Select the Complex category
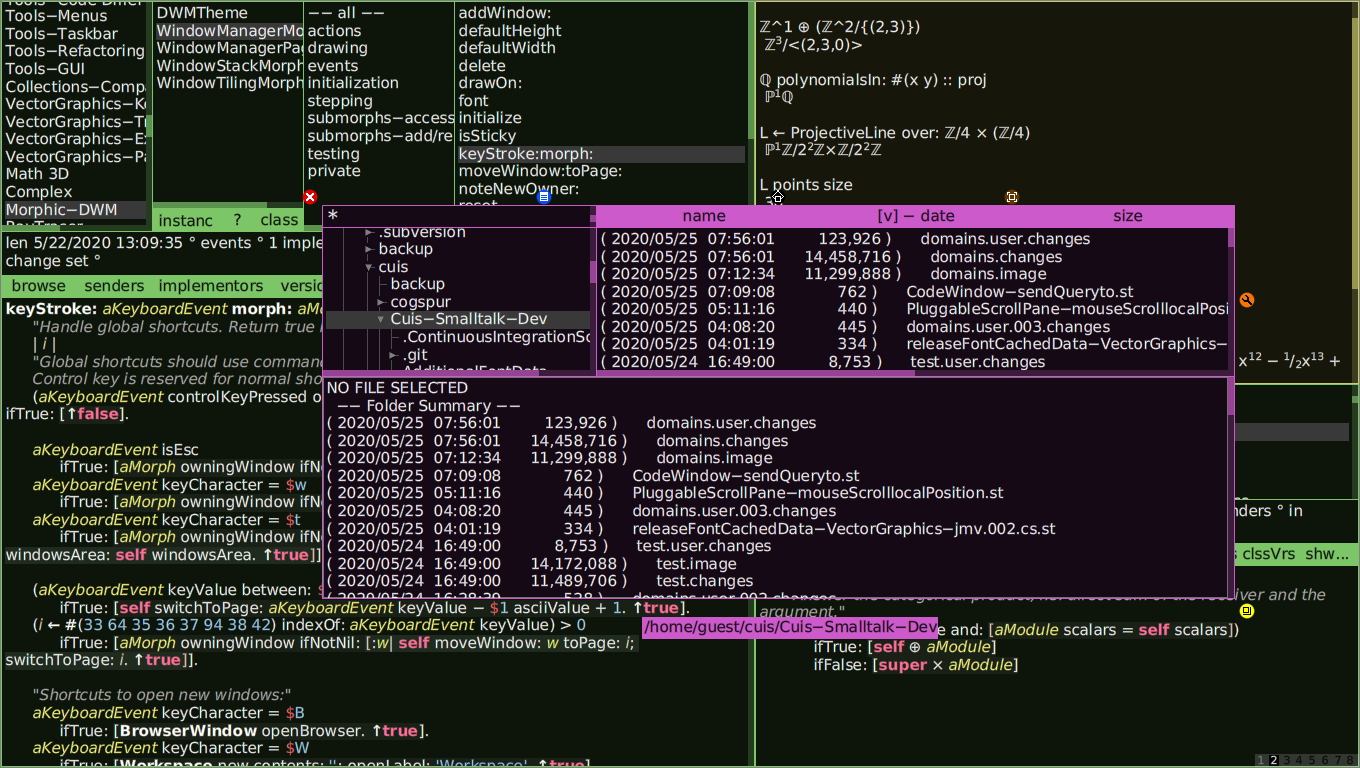This screenshot has height=768, width=1360. coord(76,192)
